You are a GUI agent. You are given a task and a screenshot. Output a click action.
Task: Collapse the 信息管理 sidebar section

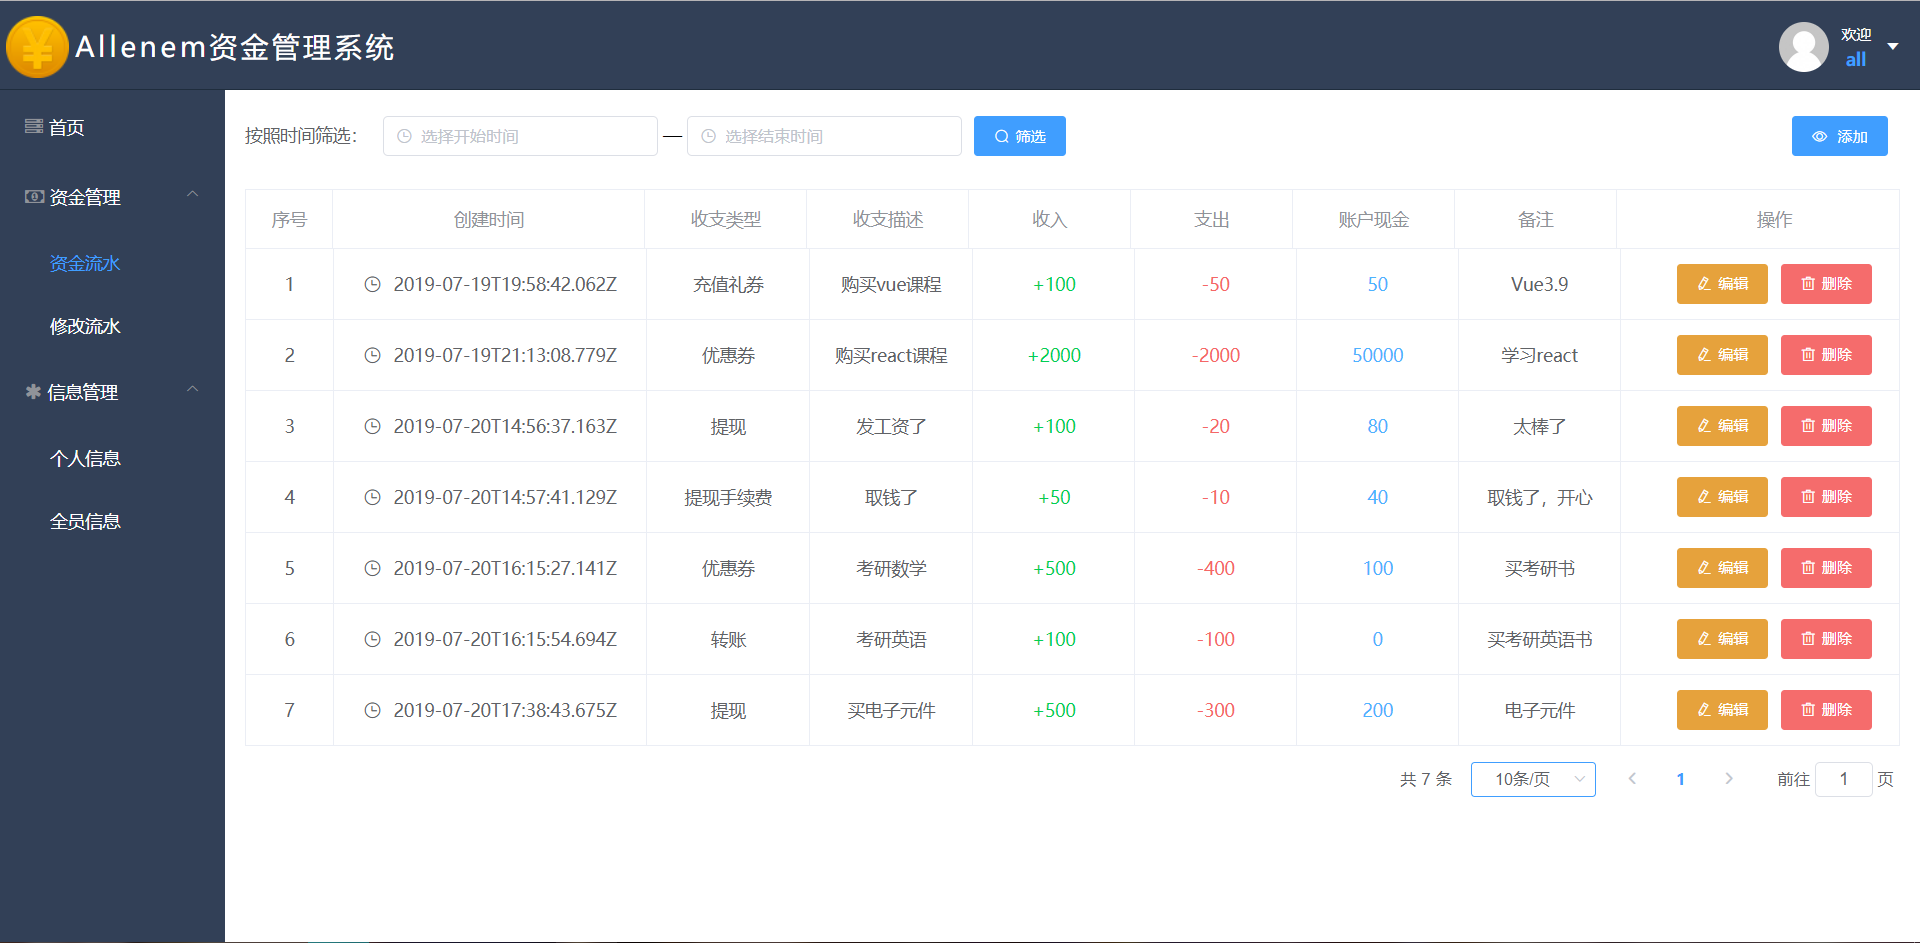pyautogui.click(x=193, y=389)
